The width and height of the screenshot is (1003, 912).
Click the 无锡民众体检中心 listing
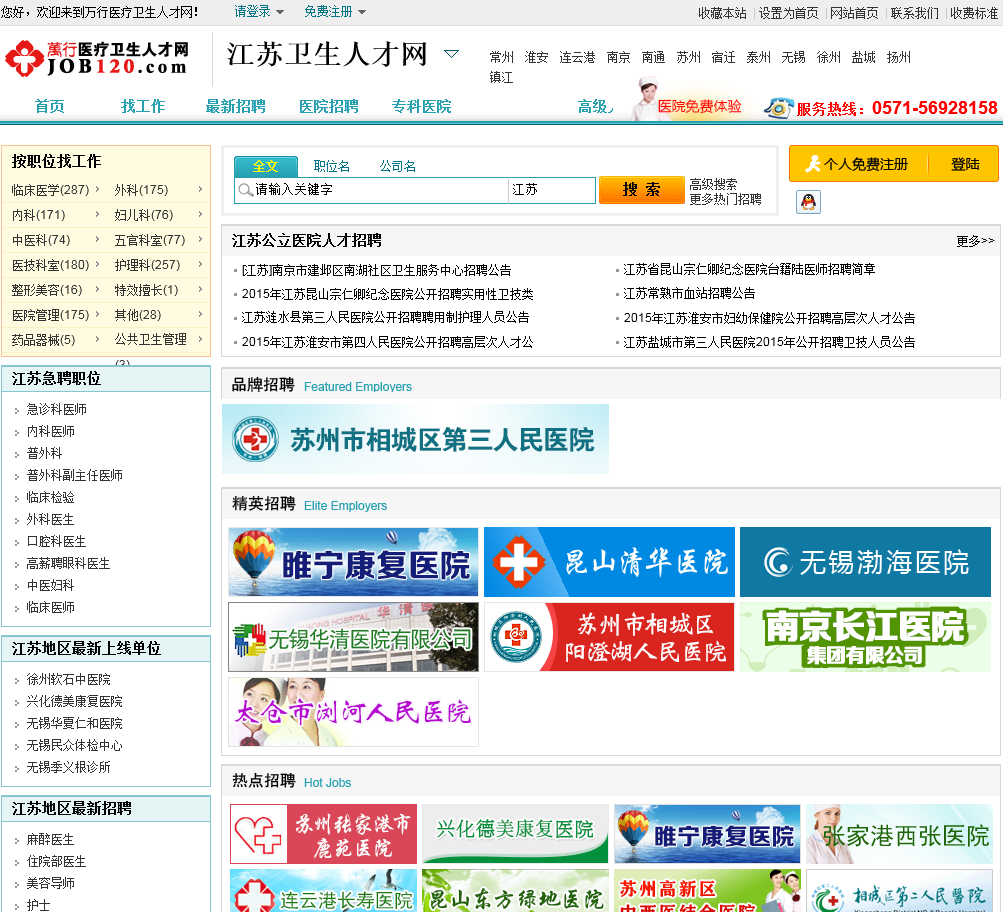(74, 745)
